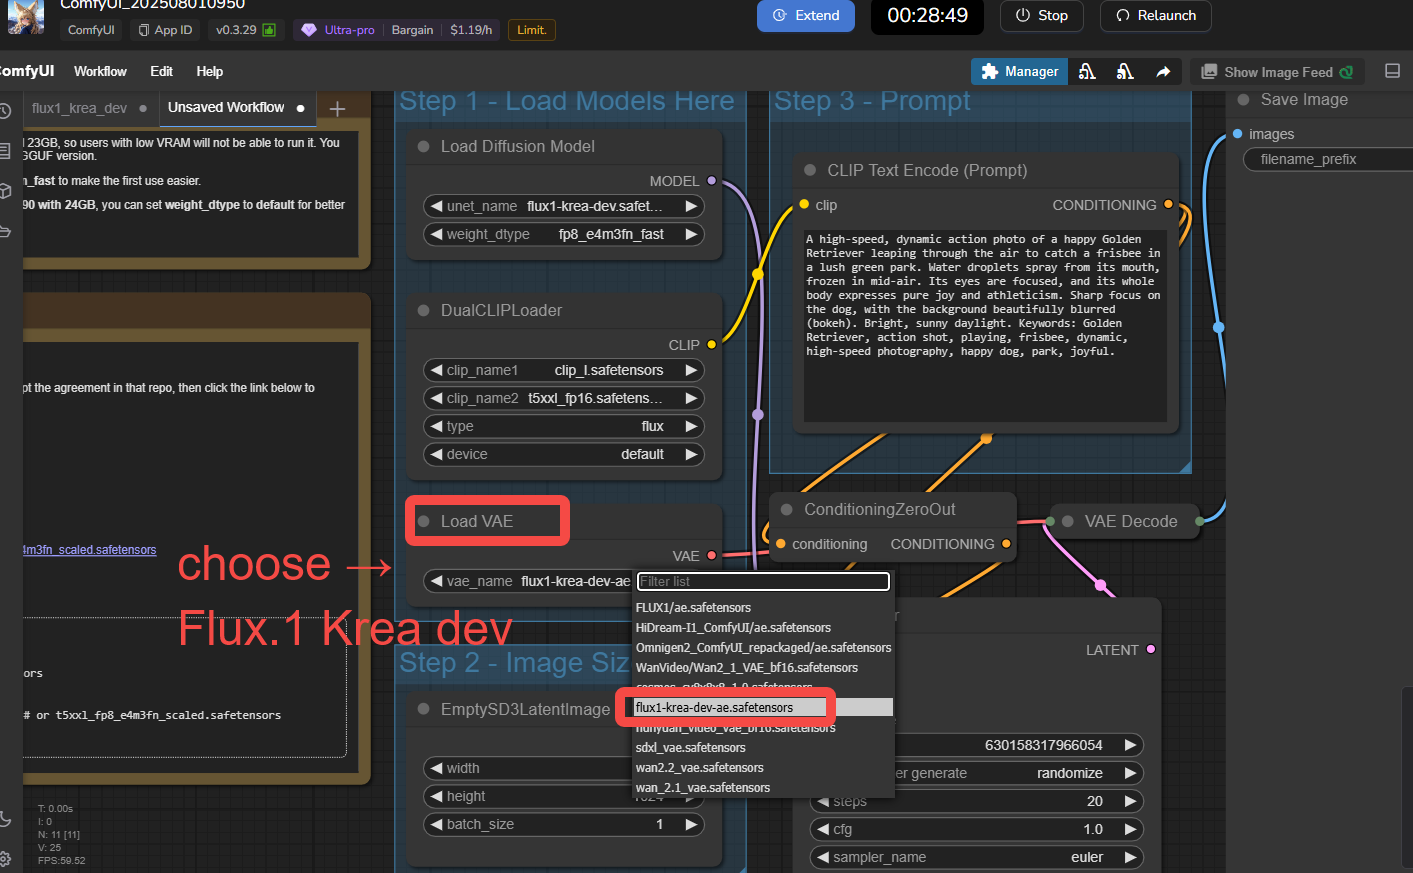The width and height of the screenshot is (1413, 873).
Task: Collapse the CLIP Text Encode node
Action: click(x=810, y=170)
